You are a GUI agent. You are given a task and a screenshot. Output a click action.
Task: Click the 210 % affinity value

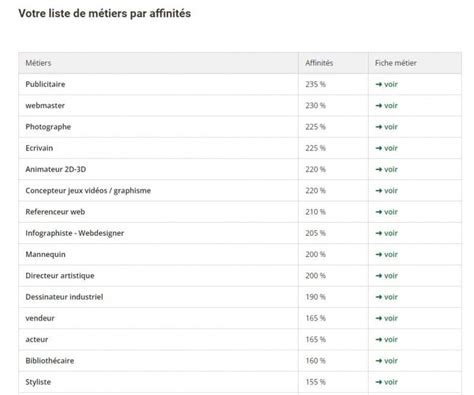(315, 212)
